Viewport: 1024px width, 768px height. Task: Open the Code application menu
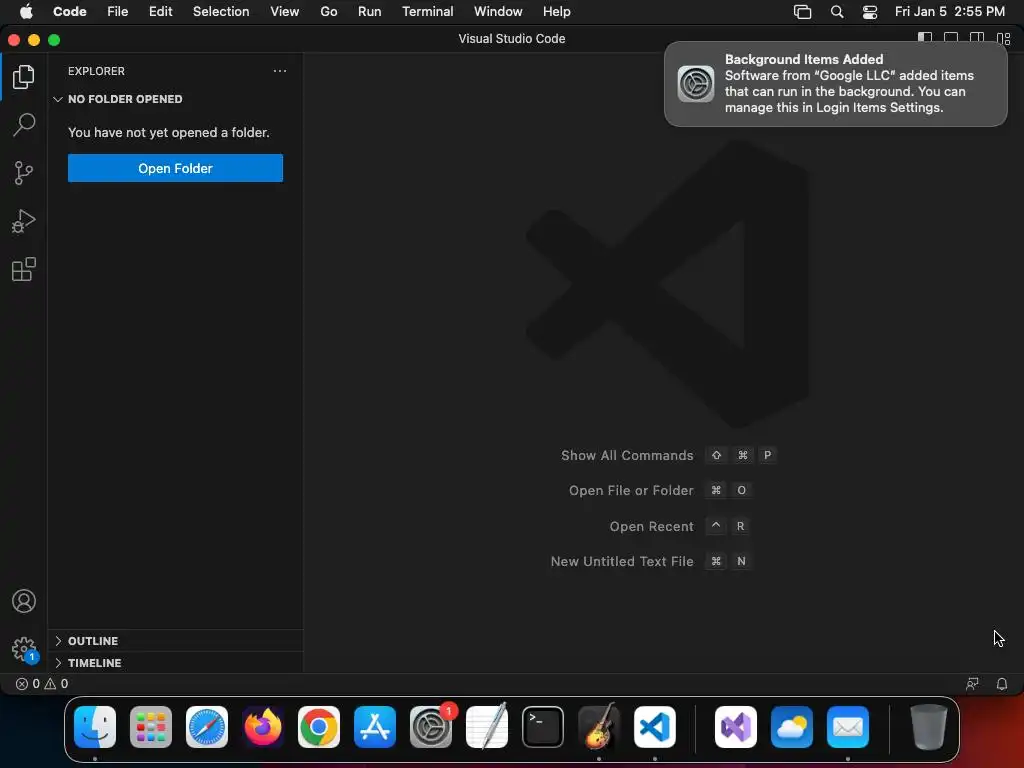[69, 12]
